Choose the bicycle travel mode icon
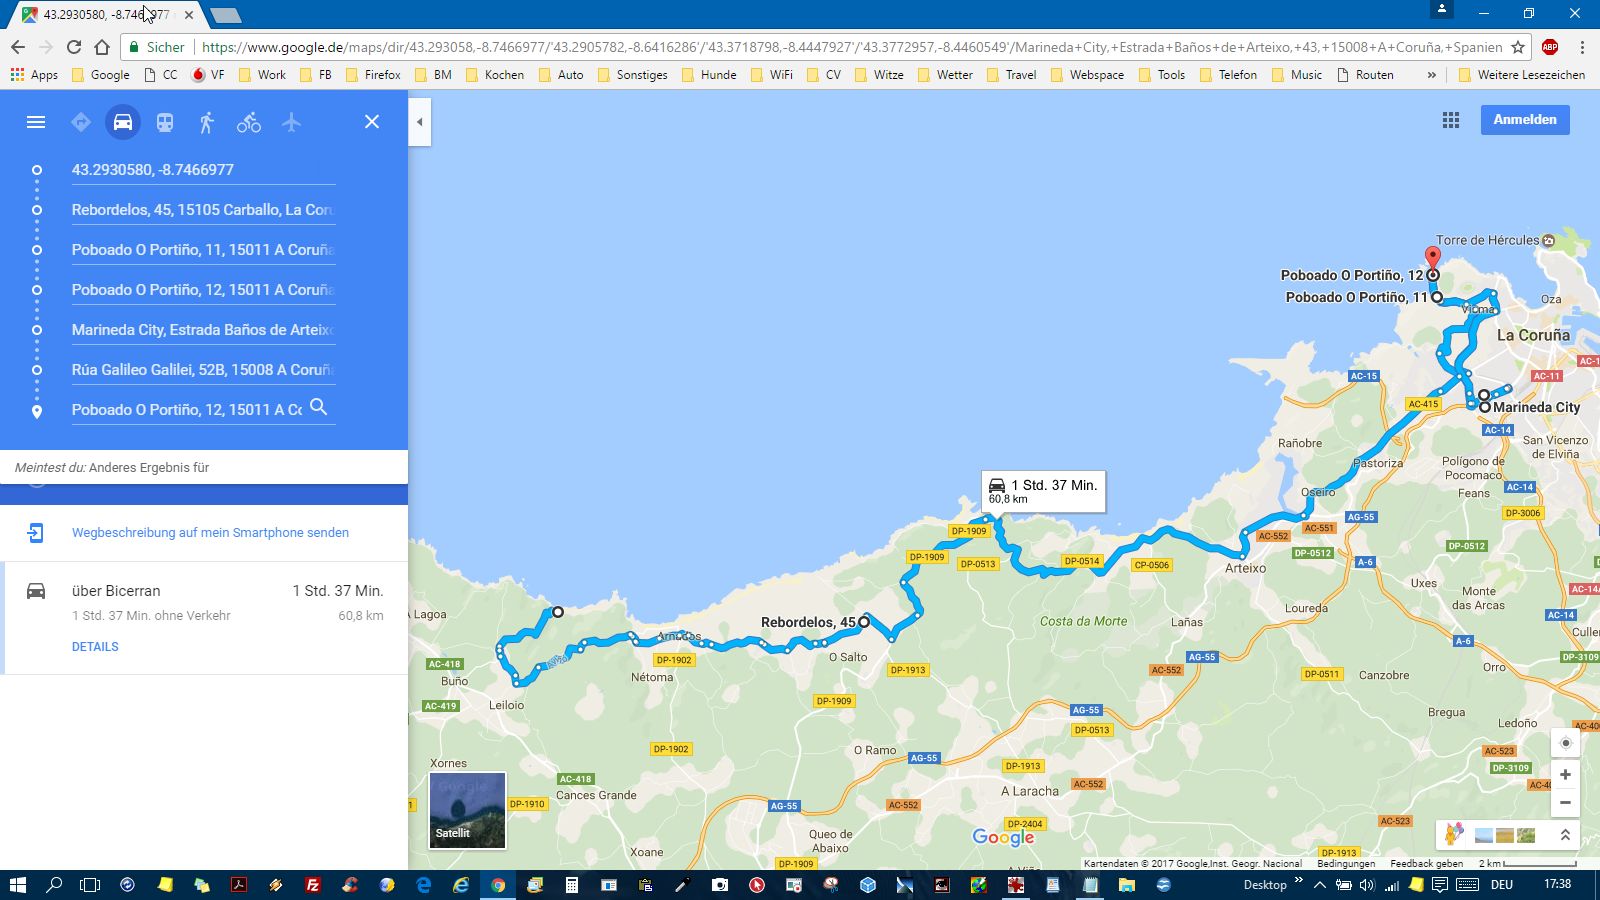This screenshot has width=1600, height=900. [249, 122]
